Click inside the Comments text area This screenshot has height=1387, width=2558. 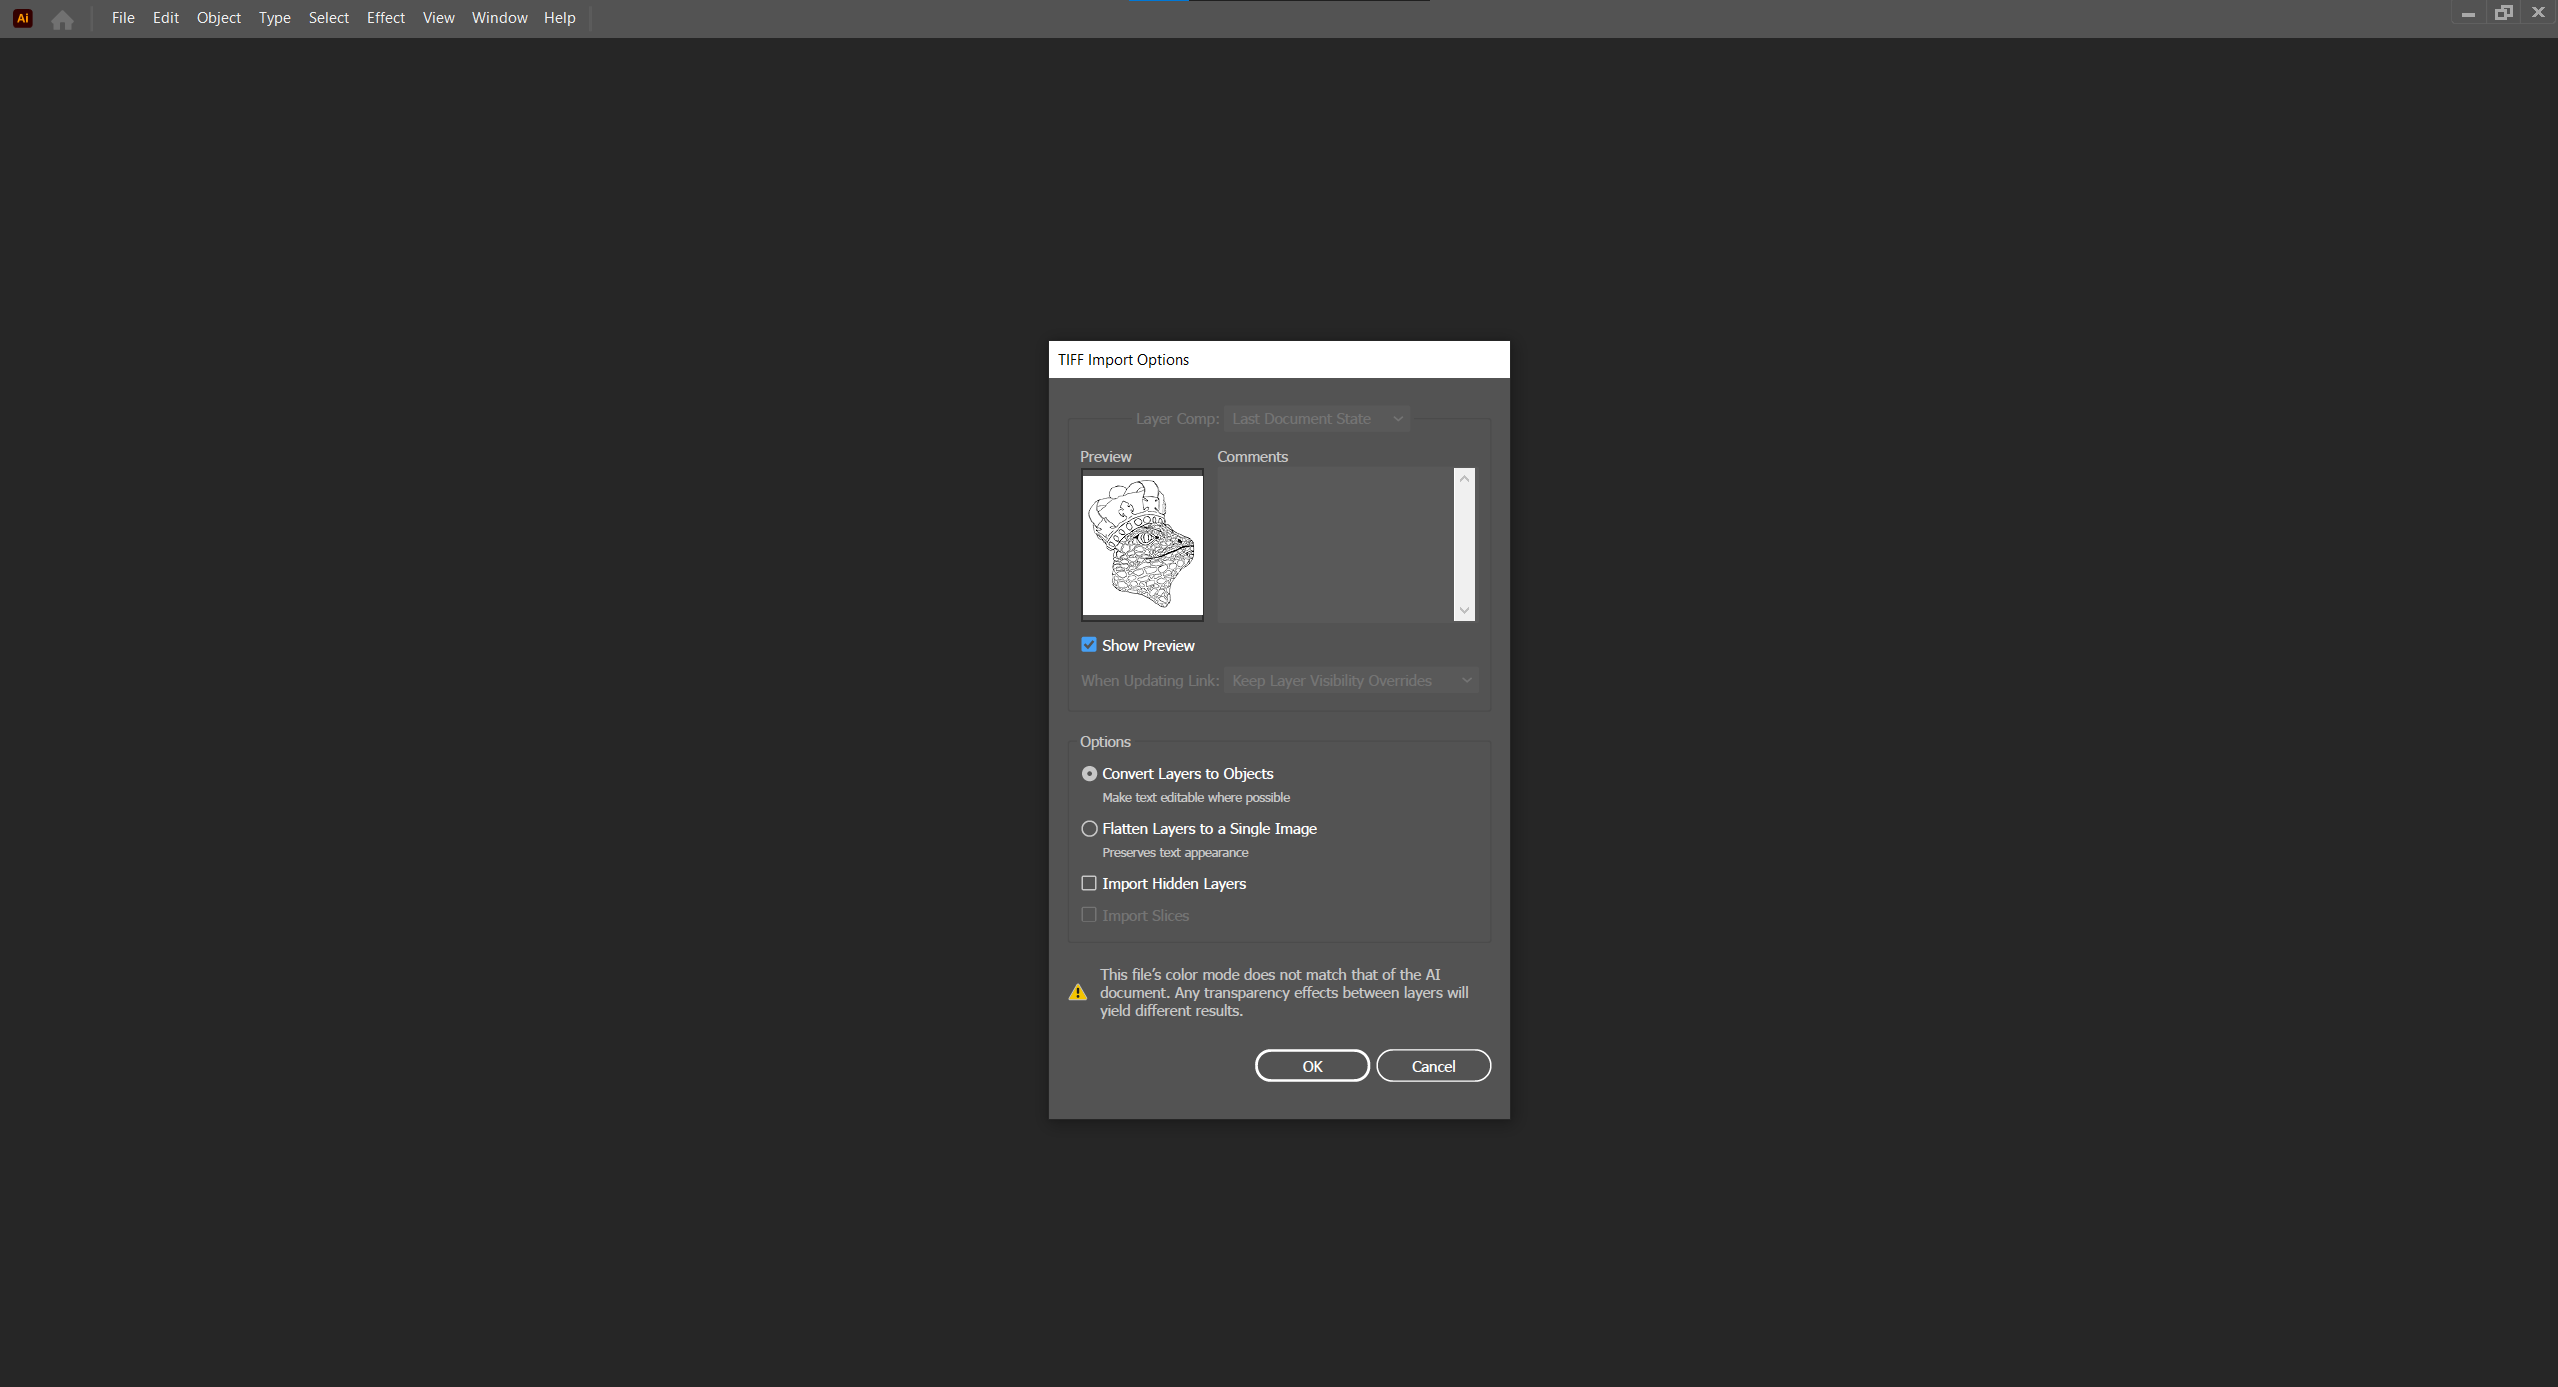[x=1334, y=545]
